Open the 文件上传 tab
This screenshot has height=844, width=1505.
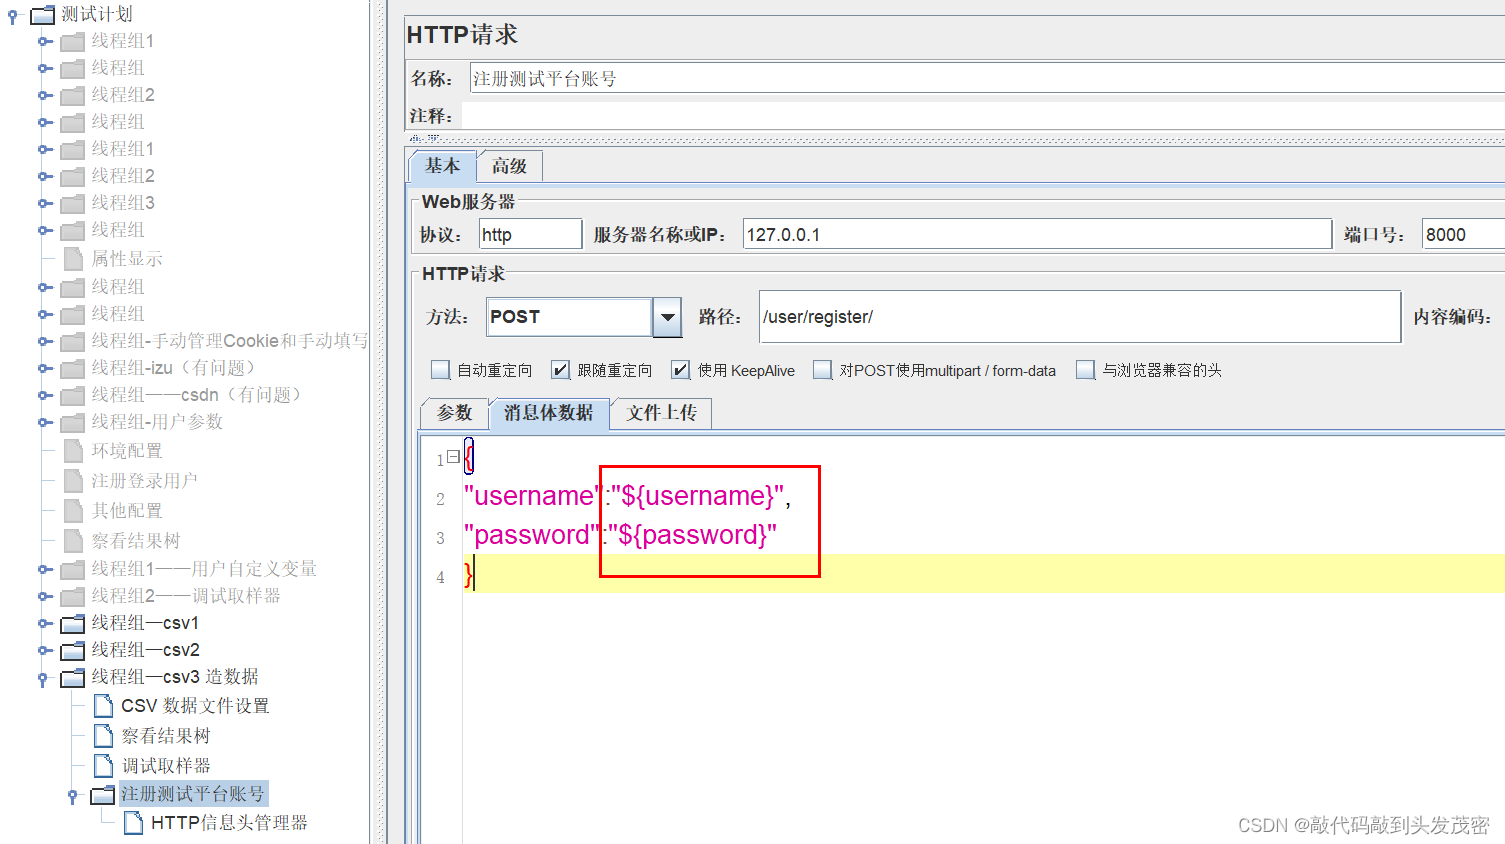pyautogui.click(x=661, y=413)
